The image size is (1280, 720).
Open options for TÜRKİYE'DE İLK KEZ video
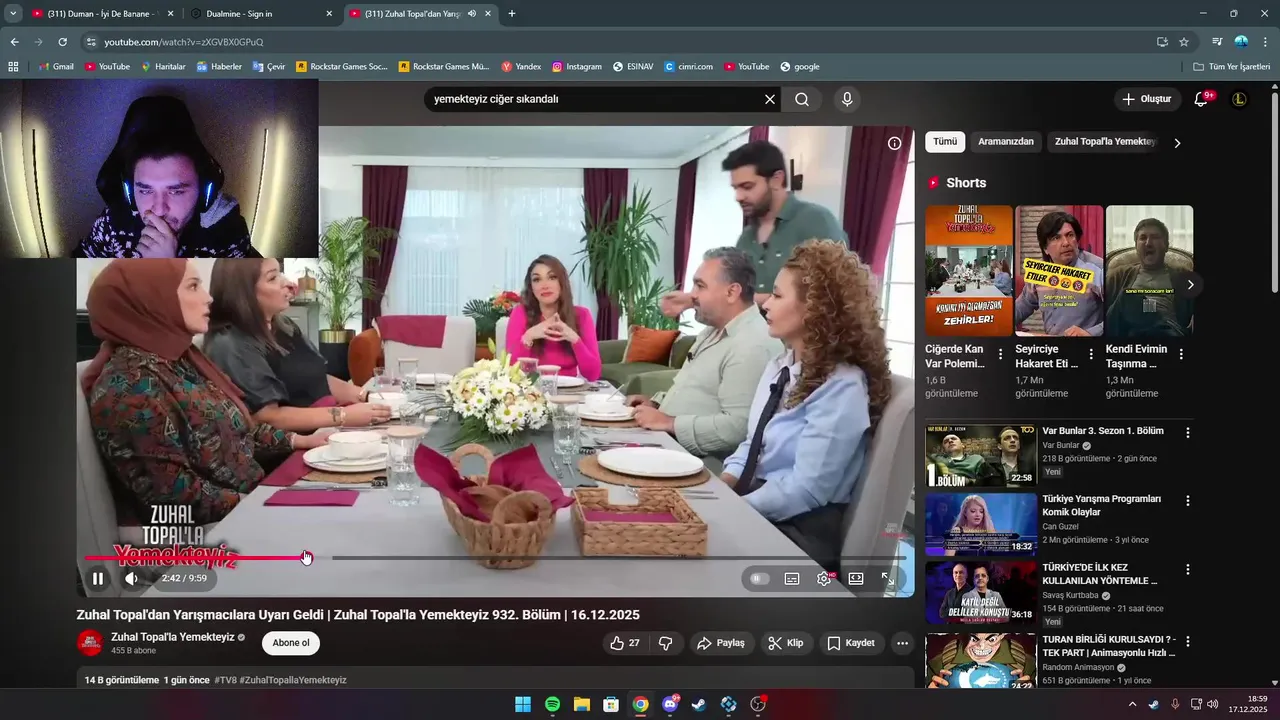click(x=1188, y=569)
